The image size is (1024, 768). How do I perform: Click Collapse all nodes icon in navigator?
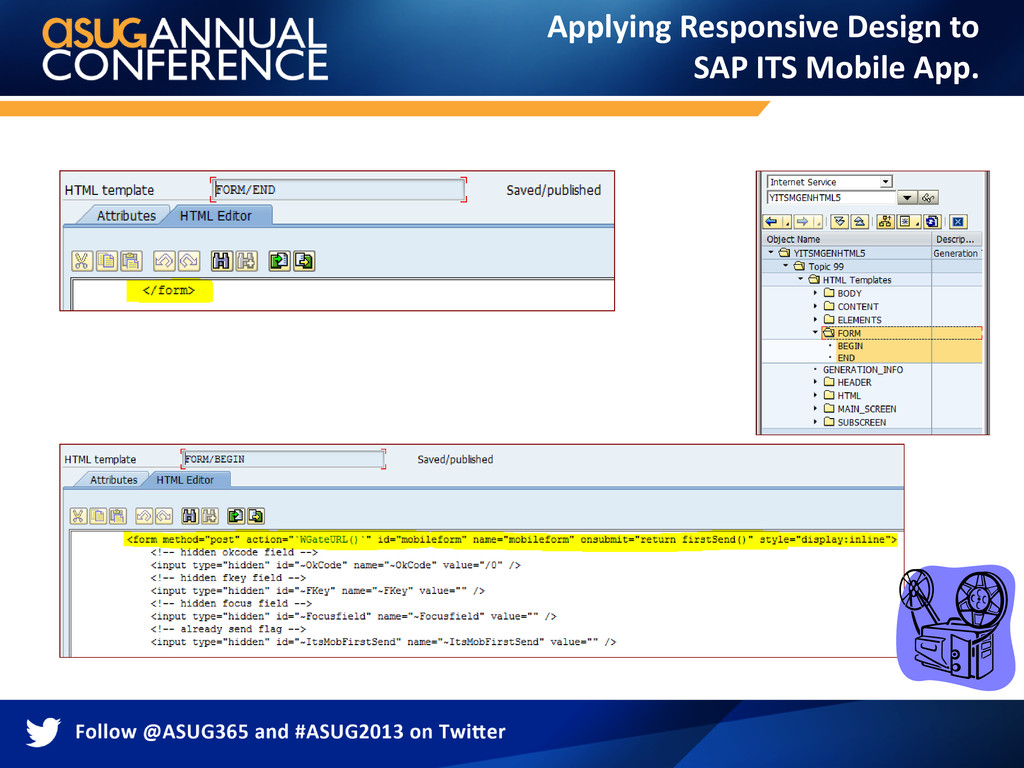(859, 221)
